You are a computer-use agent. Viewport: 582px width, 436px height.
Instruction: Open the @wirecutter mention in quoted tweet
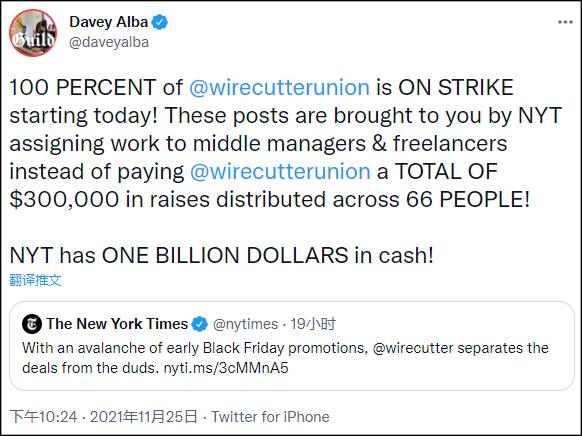point(413,348)
